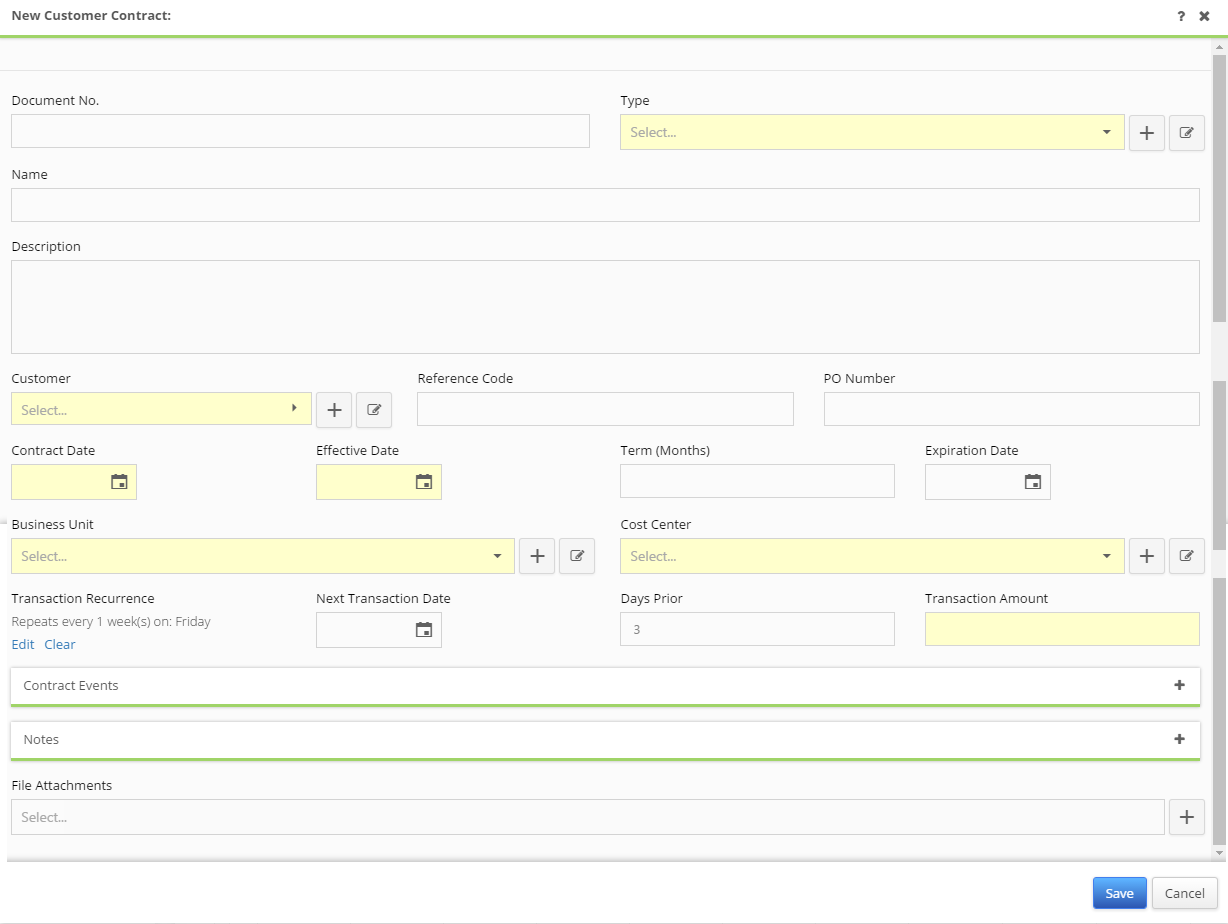Screen dimensions: 1228x924
Task: Click the add Business Unit plus icon
Action: click(536, 555)
